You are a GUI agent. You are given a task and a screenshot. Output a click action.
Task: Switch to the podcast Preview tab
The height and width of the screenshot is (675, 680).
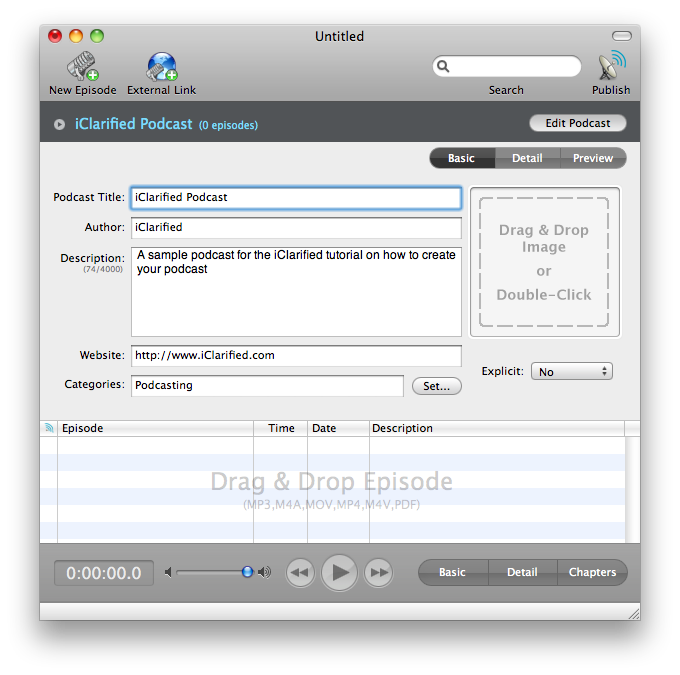tap(593, 158)
